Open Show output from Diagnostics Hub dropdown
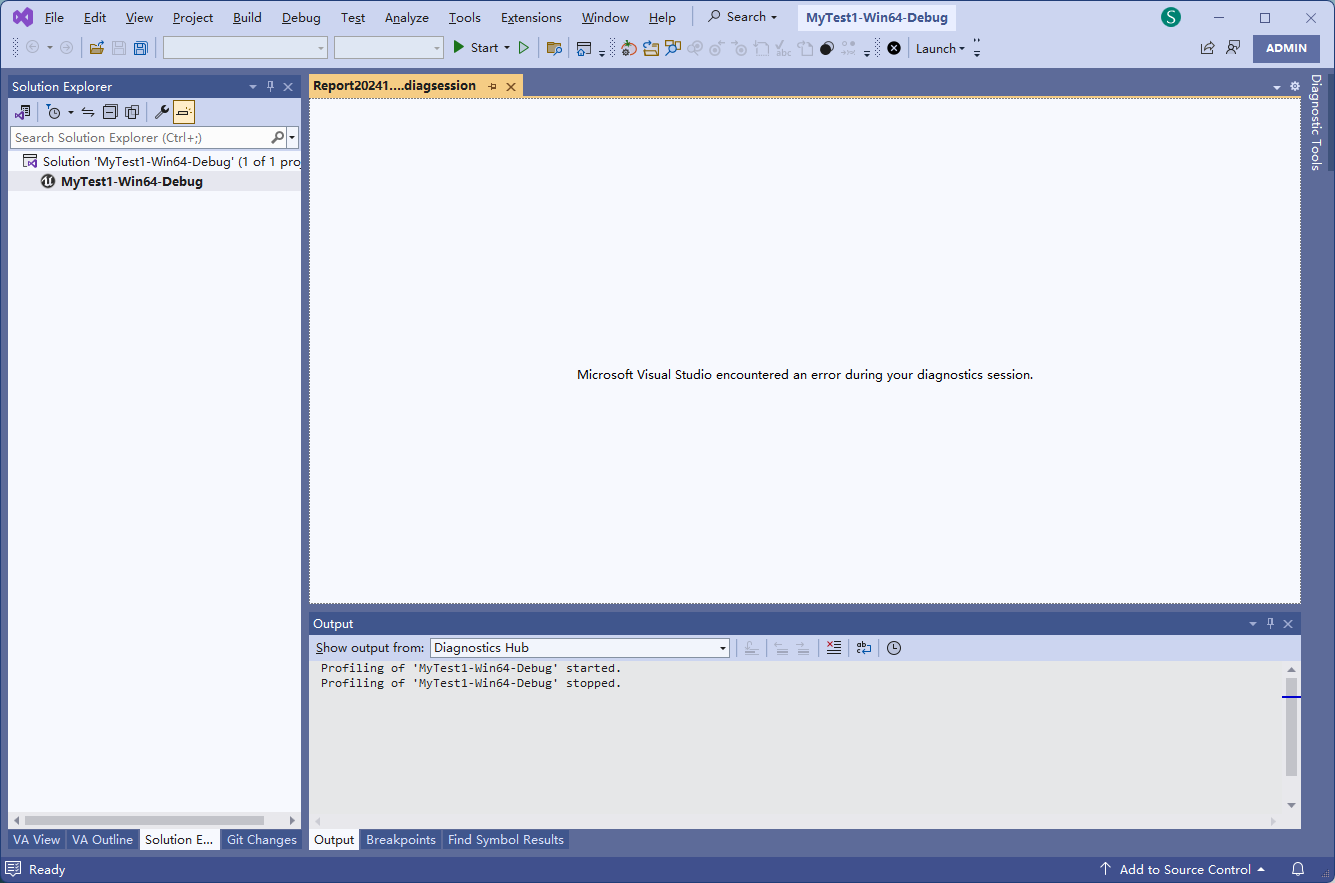This screenshot has height=883, width=1335. click(x=580, y=648)
